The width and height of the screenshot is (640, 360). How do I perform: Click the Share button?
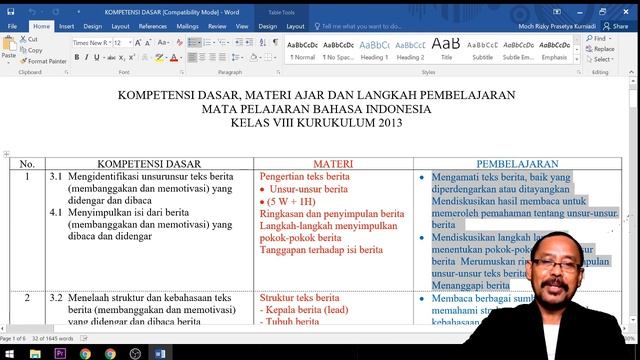click(x=616, y=26)
